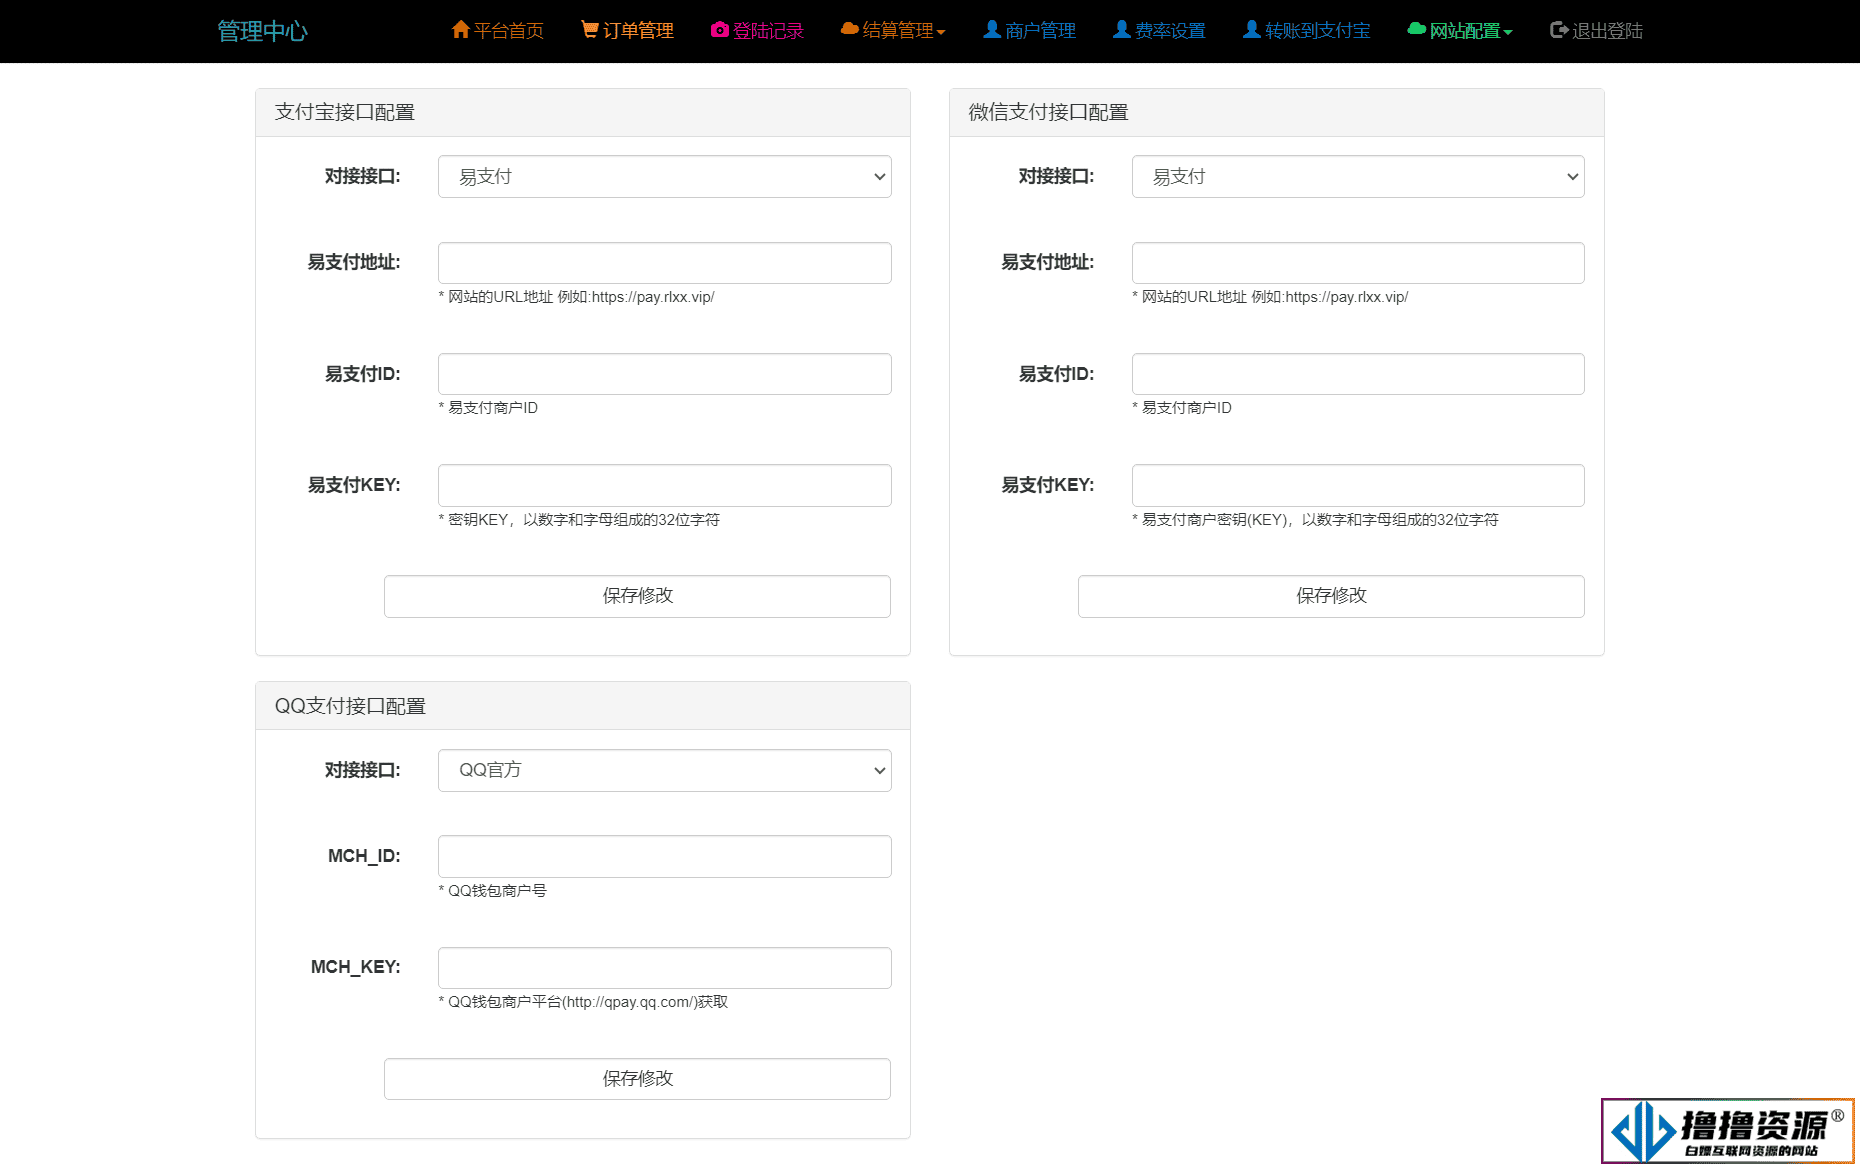The width and height of the screenshot is (1860, 1164).
Task: Click the green cloud icon beside 网站配置
Action: point(1416,29)
